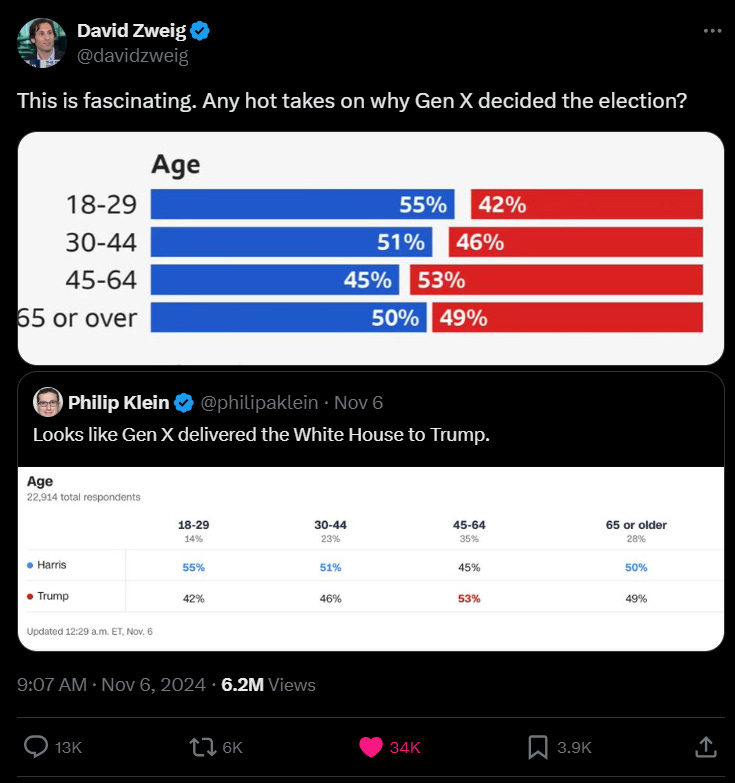Click the Nov 6 quoted tweet date

(358, 402)
